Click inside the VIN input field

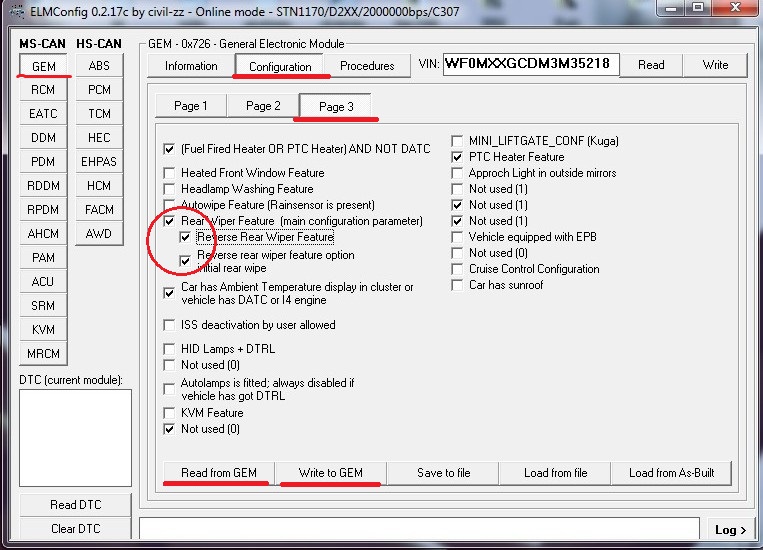click(x=530, y=65)
